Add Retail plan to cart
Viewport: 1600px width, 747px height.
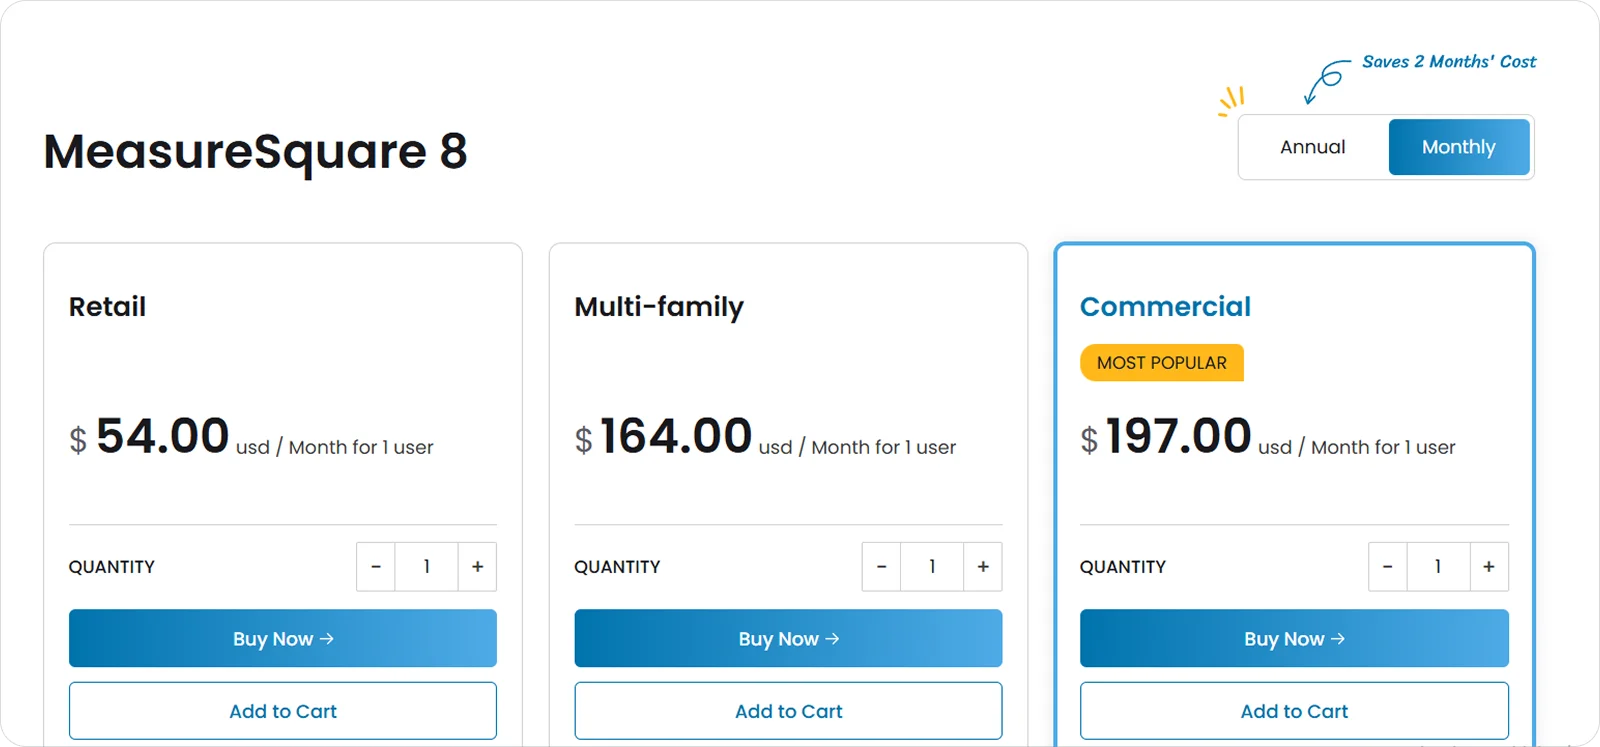coord(283,711)
